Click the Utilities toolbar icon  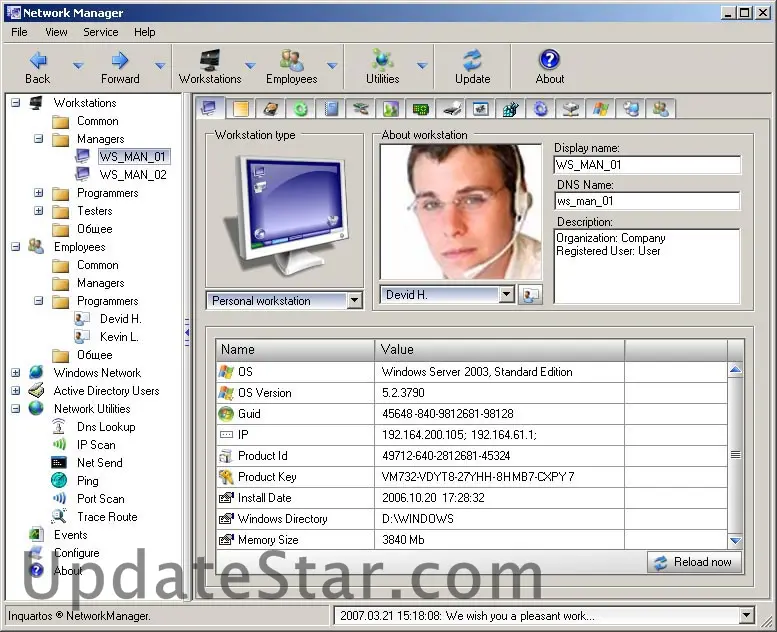pos(382,60)
